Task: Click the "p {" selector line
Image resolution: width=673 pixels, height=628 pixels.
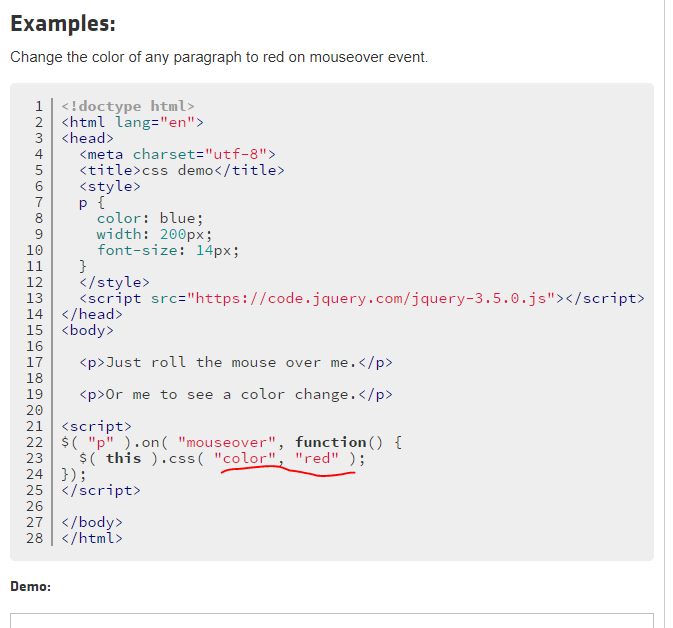Action: [x=92, y=202]
